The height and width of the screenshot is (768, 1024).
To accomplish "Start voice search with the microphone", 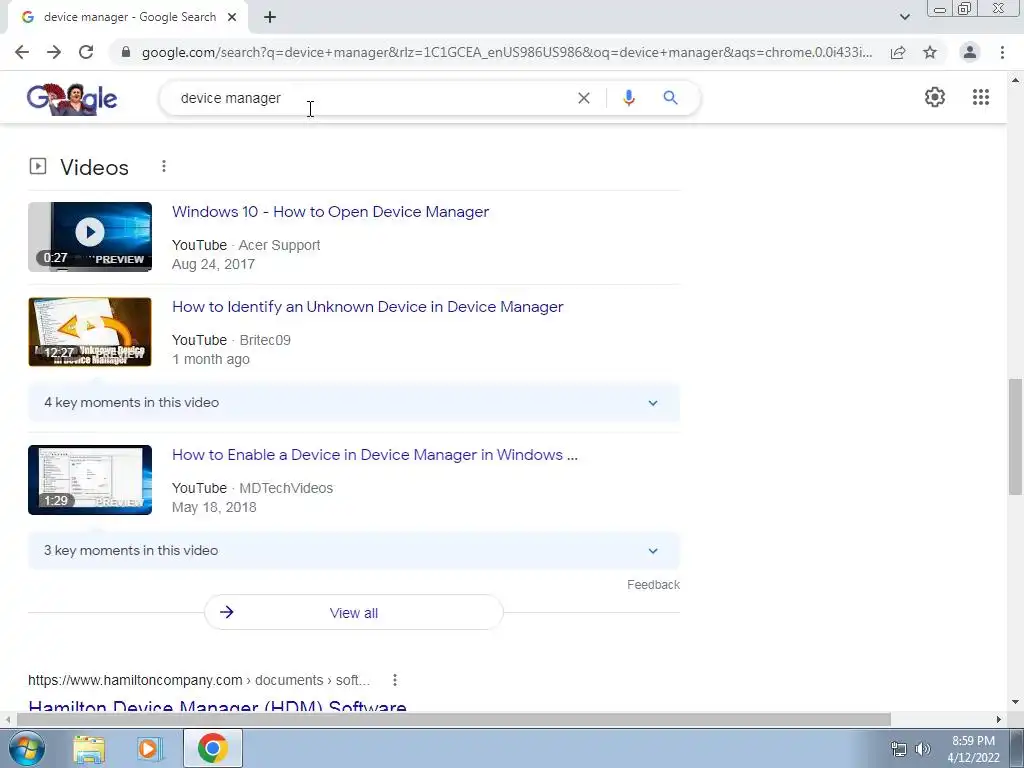I will [x=628, y=98].
